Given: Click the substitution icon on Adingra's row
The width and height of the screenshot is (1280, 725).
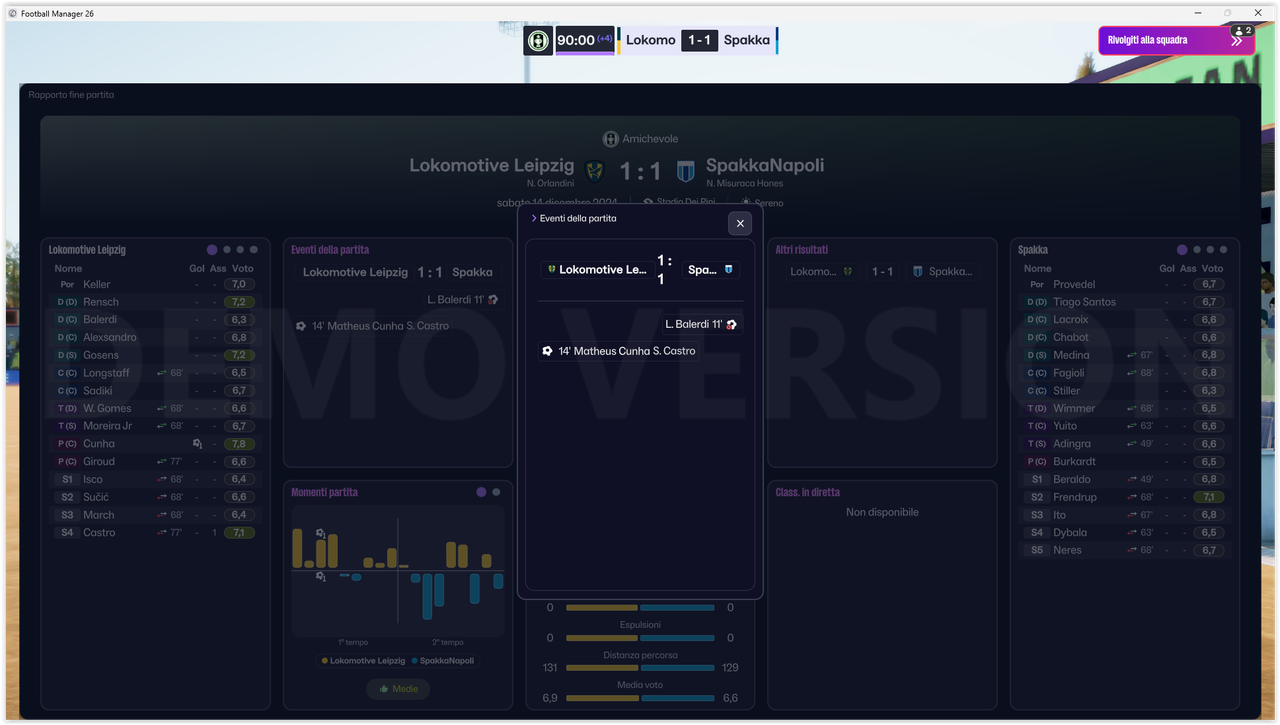Looking at the screenshot, I should tap(1132, 444).
